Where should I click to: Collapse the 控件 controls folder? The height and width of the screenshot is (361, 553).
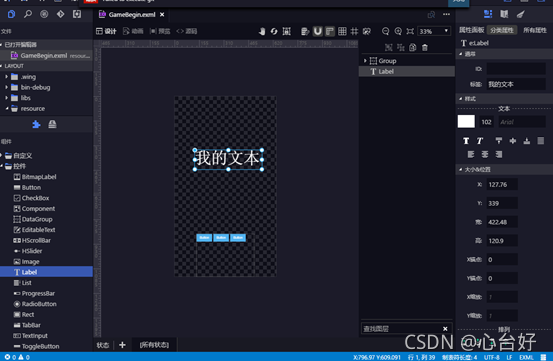click(2, 166)
